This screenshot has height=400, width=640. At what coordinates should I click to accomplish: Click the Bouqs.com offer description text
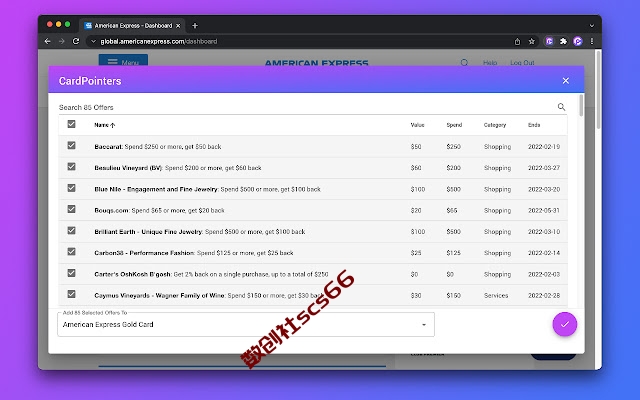pos(178,211)
